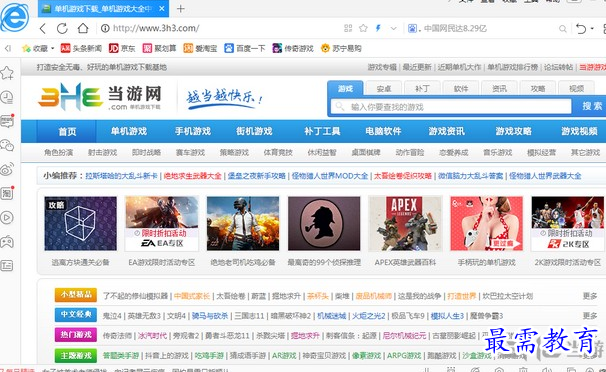
Task: Collapse the favorites bar with left chevron
Action: 8,48
